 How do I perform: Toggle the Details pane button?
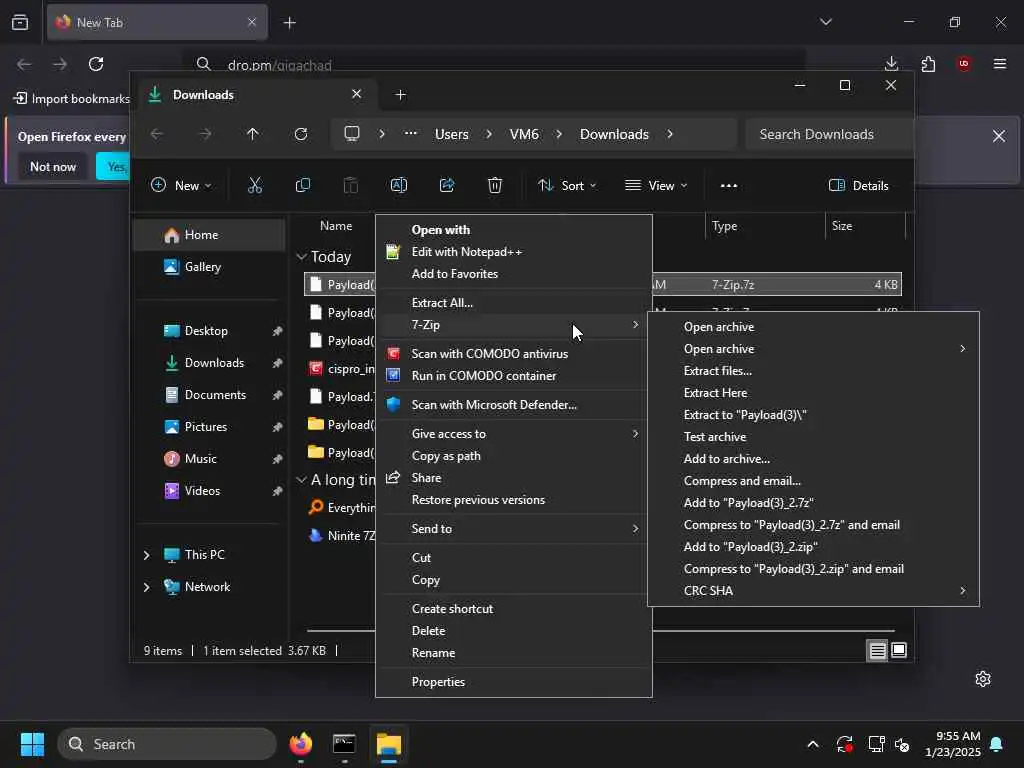(x=858, y=185)
